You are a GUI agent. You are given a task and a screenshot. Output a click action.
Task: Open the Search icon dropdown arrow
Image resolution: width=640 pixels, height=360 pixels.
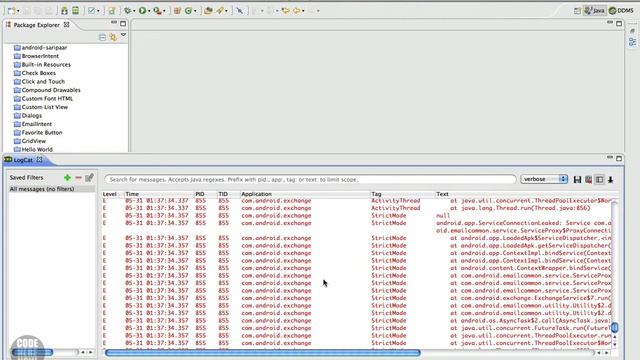coord(227,11)
